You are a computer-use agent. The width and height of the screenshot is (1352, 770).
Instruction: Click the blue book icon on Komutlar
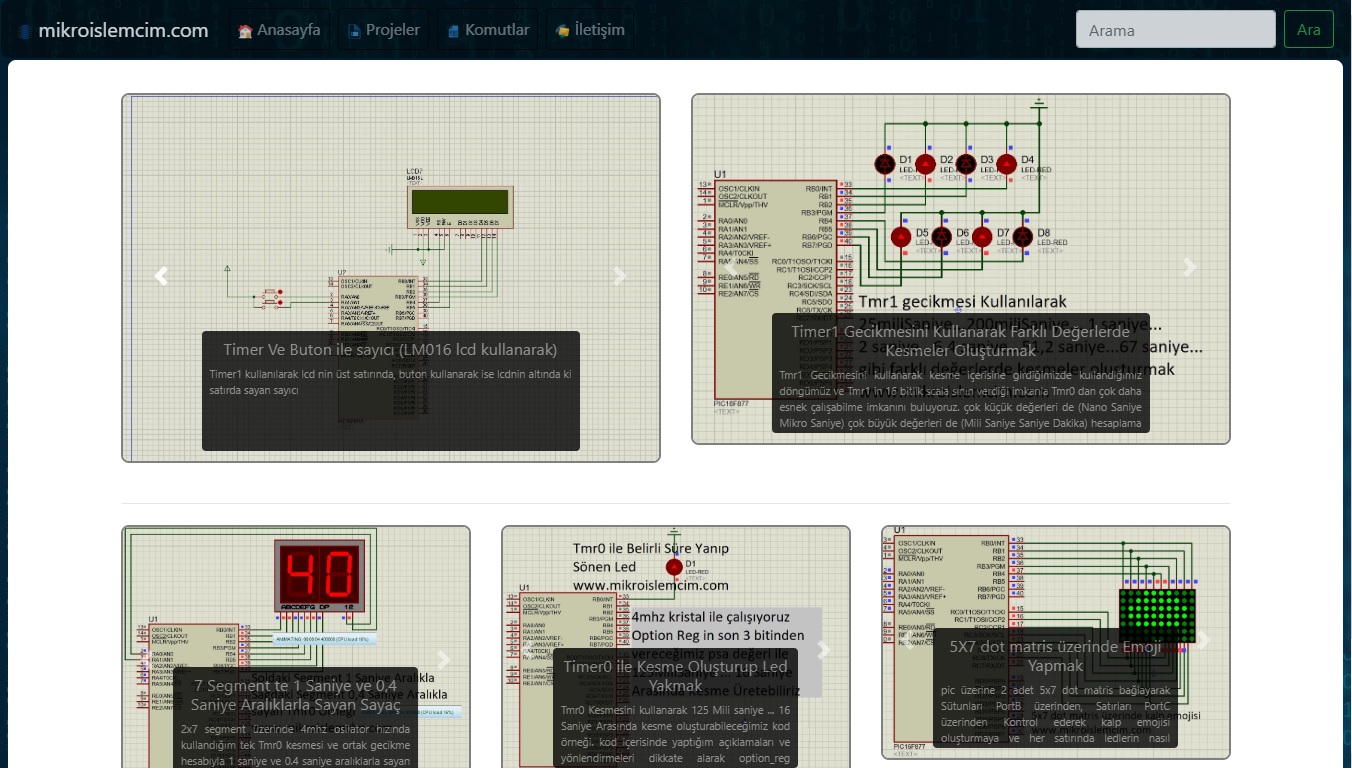point(453,31)
